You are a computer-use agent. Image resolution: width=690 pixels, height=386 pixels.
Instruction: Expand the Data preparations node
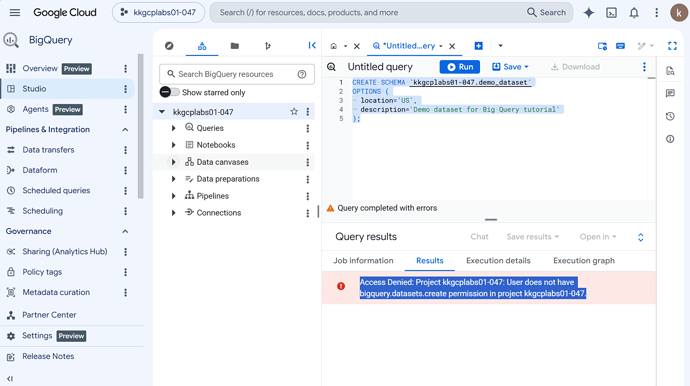coord(173,179)
